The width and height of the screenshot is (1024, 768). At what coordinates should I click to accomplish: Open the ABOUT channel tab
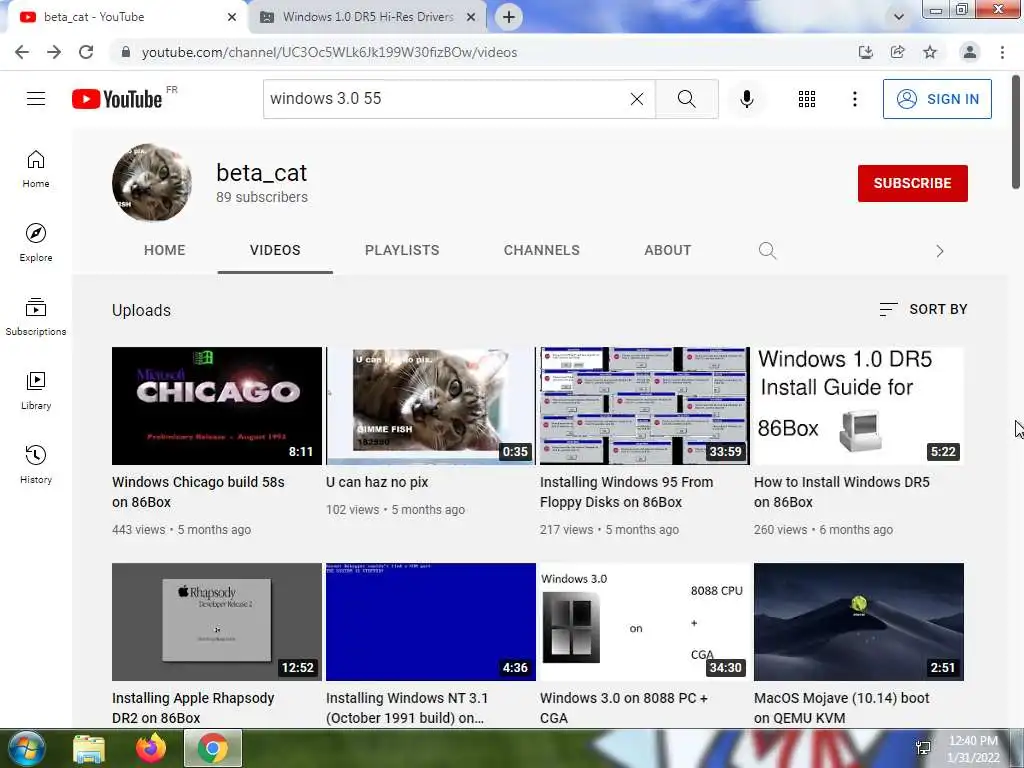[x=667, y=250]
